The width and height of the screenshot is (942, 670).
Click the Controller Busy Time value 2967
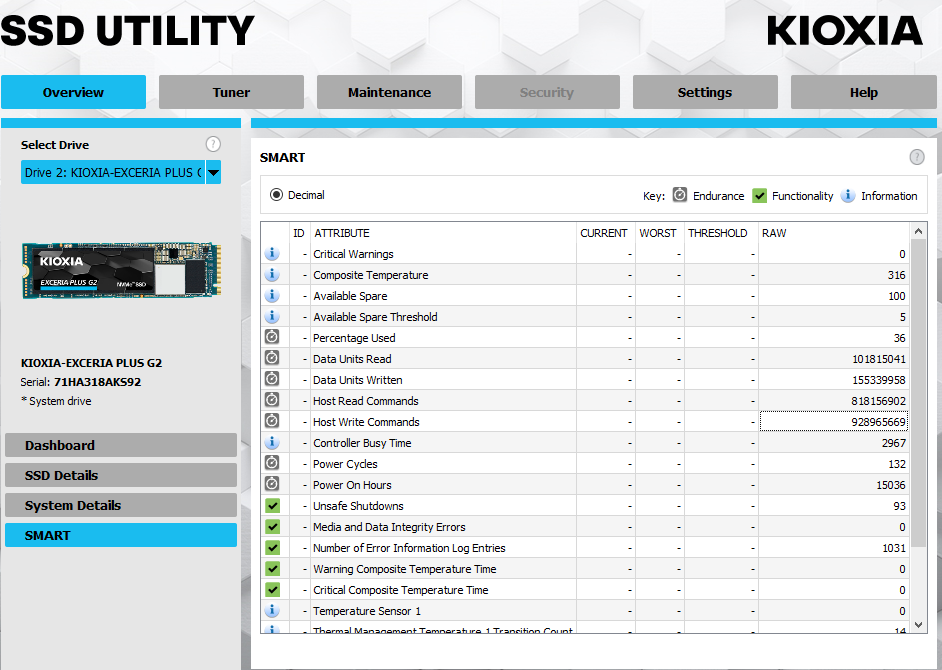[893, 443]
